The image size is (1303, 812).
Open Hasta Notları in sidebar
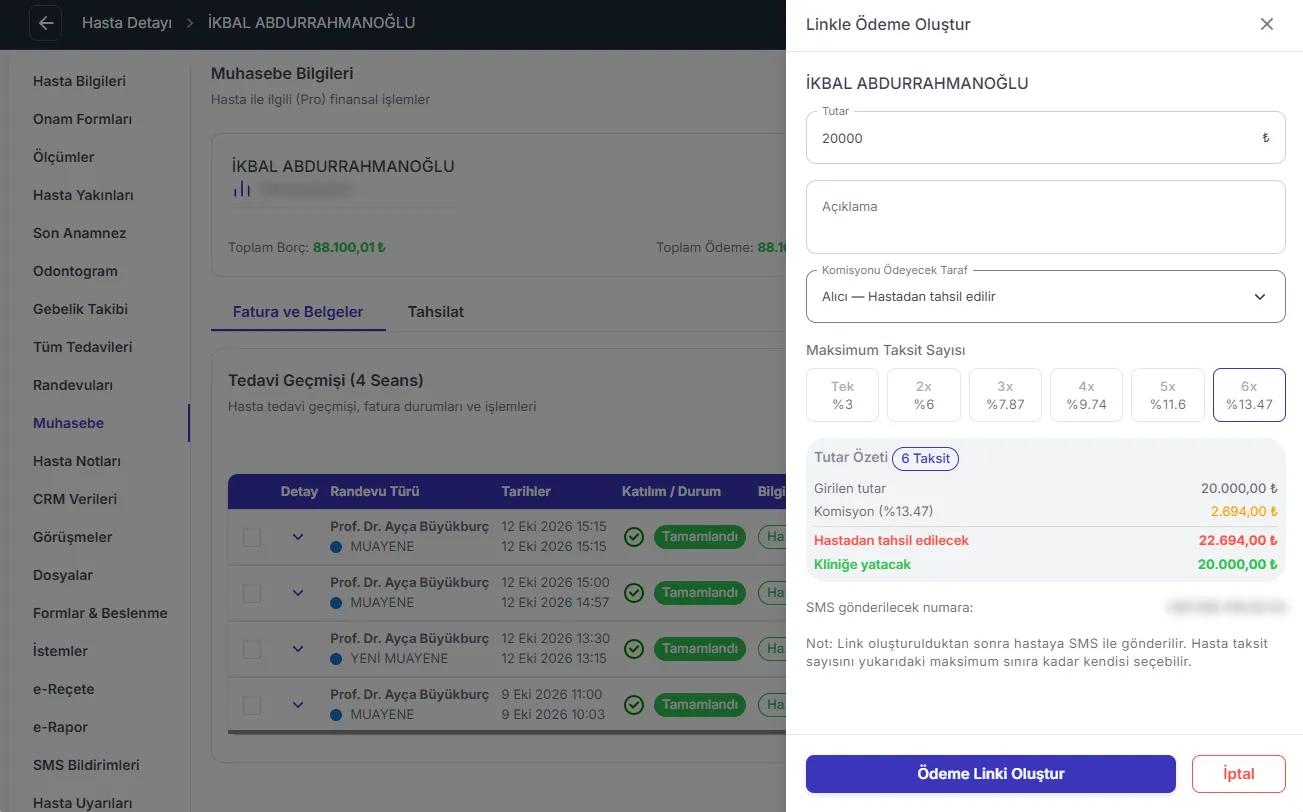click(77, 461)
